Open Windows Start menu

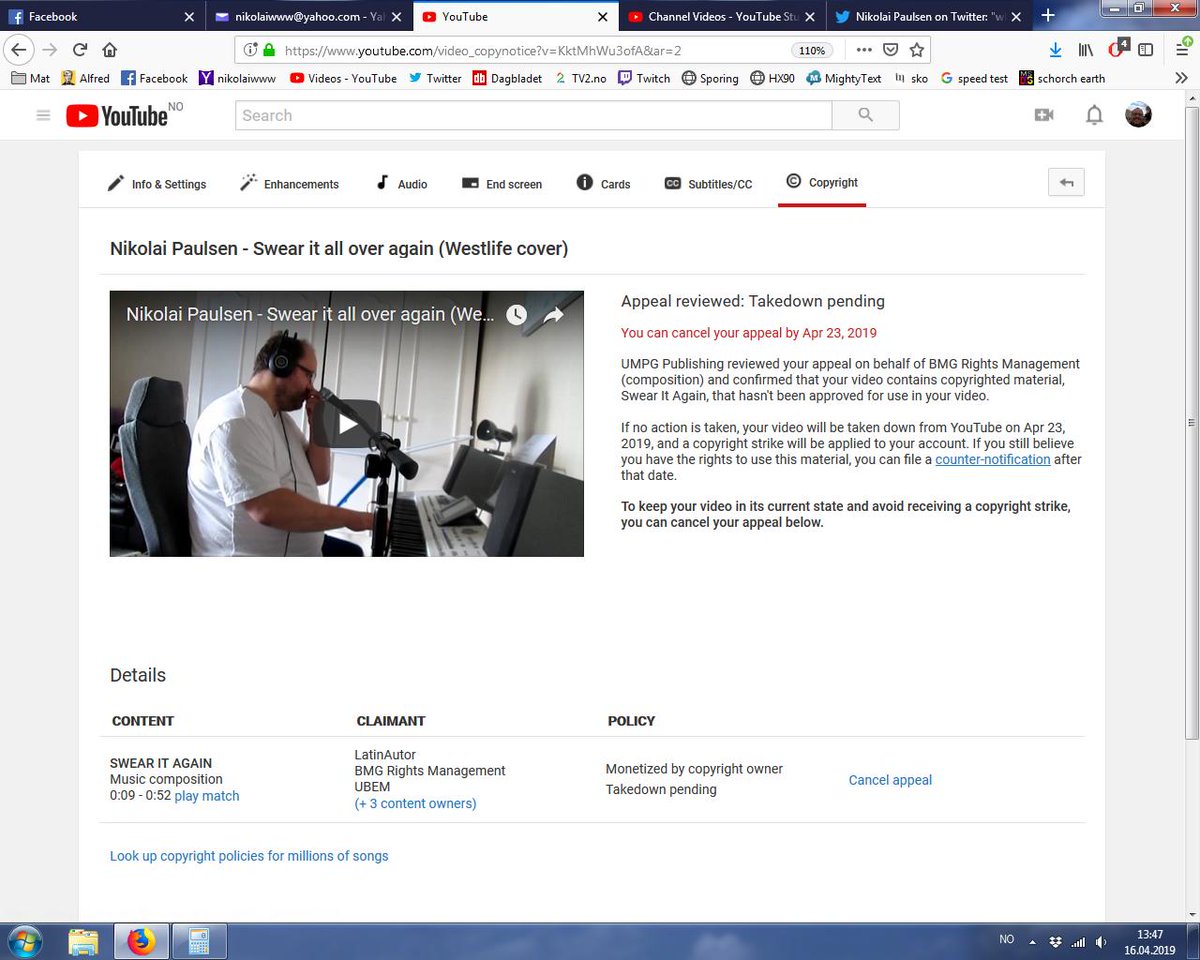23,941
